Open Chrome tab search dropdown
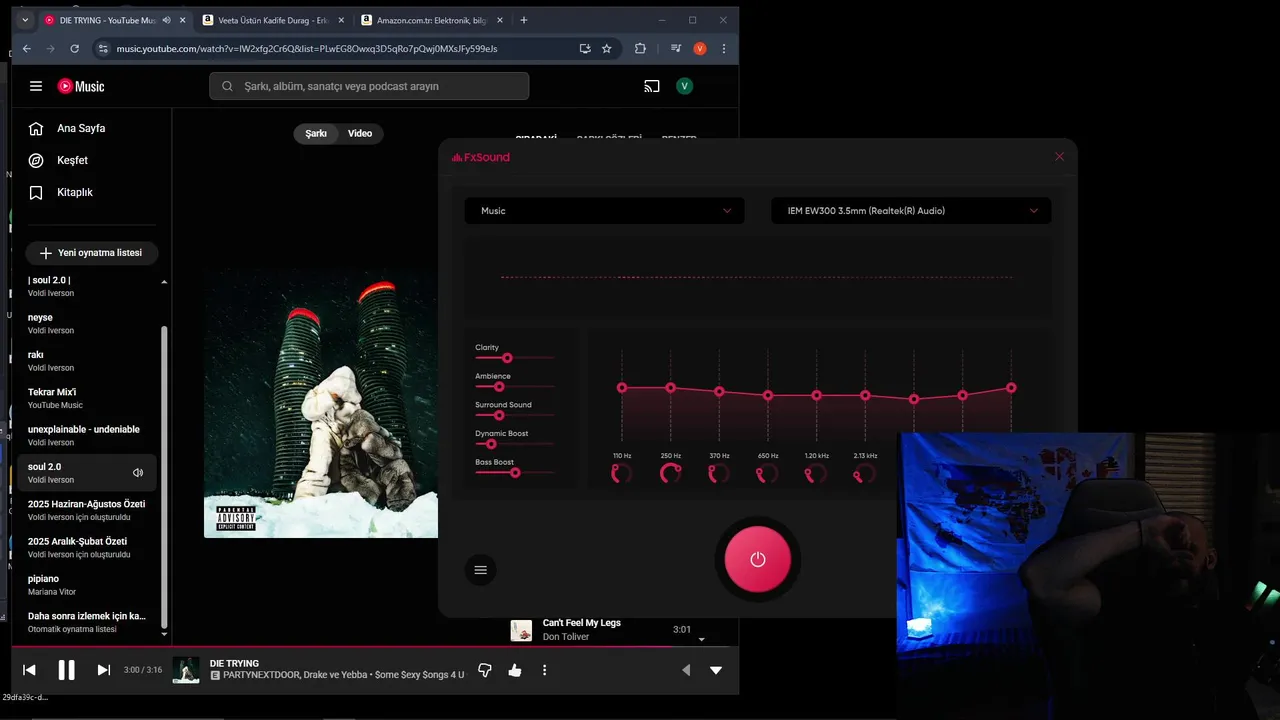This screenshot has width=1280, height=720. tap(25, 20)
